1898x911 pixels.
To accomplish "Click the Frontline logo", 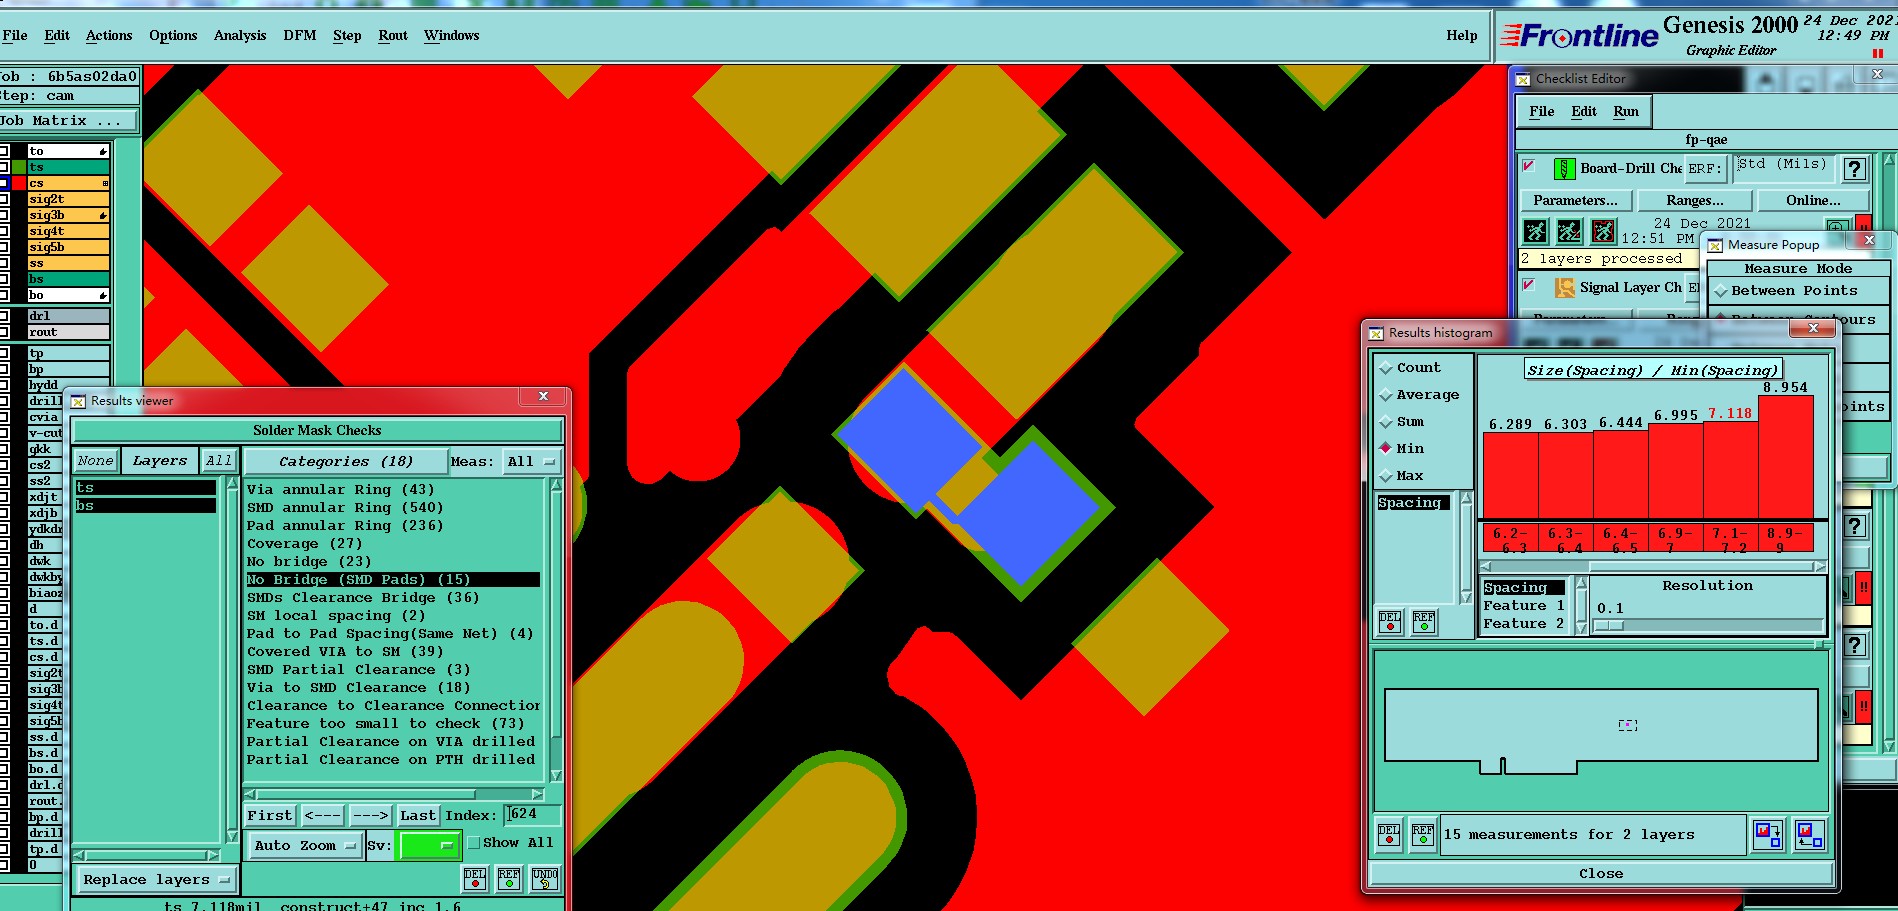I will coord(1580,36).
